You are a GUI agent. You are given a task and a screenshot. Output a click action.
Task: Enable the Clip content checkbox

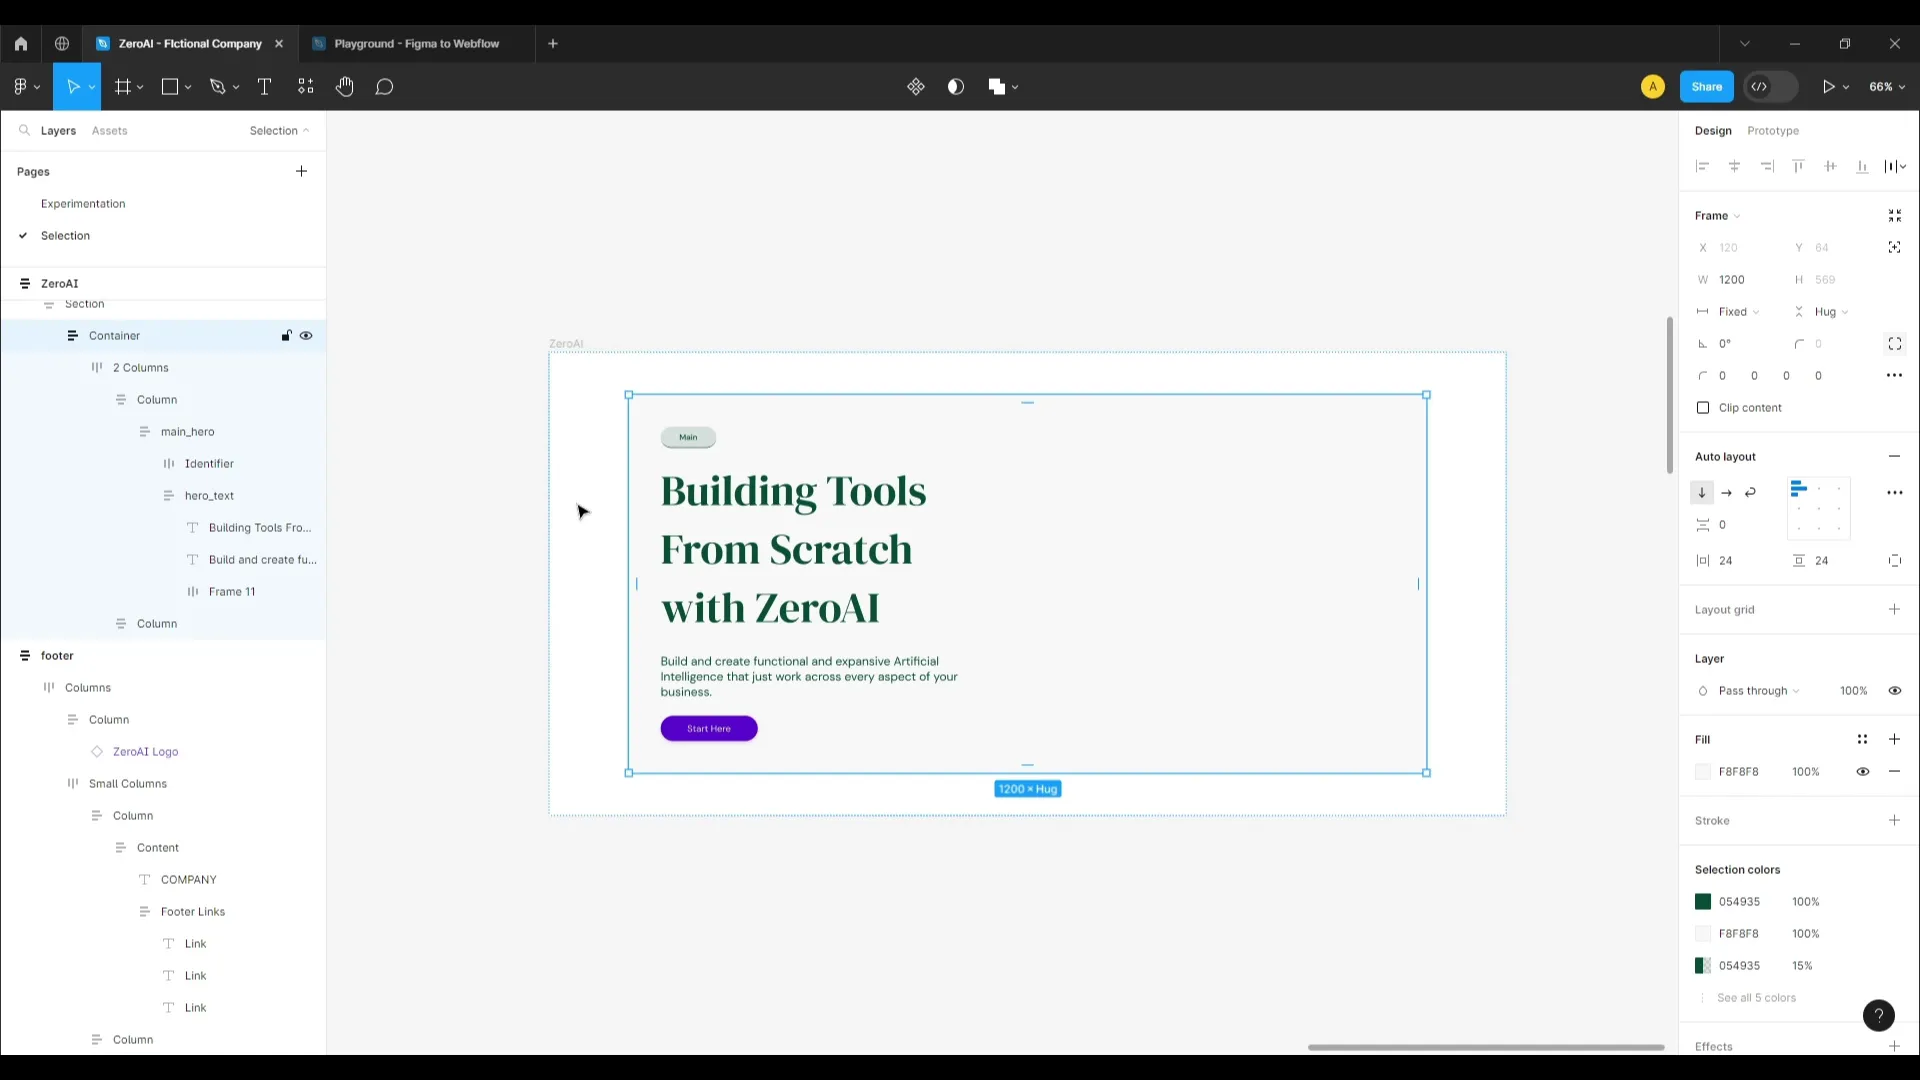click(x=1703, y=408)
